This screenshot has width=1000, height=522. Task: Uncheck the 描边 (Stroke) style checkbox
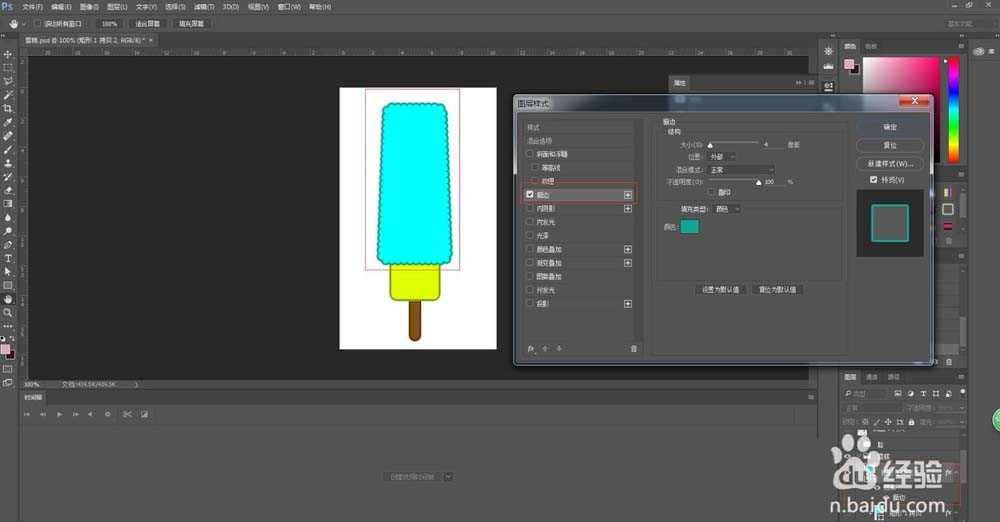(530, 195)
